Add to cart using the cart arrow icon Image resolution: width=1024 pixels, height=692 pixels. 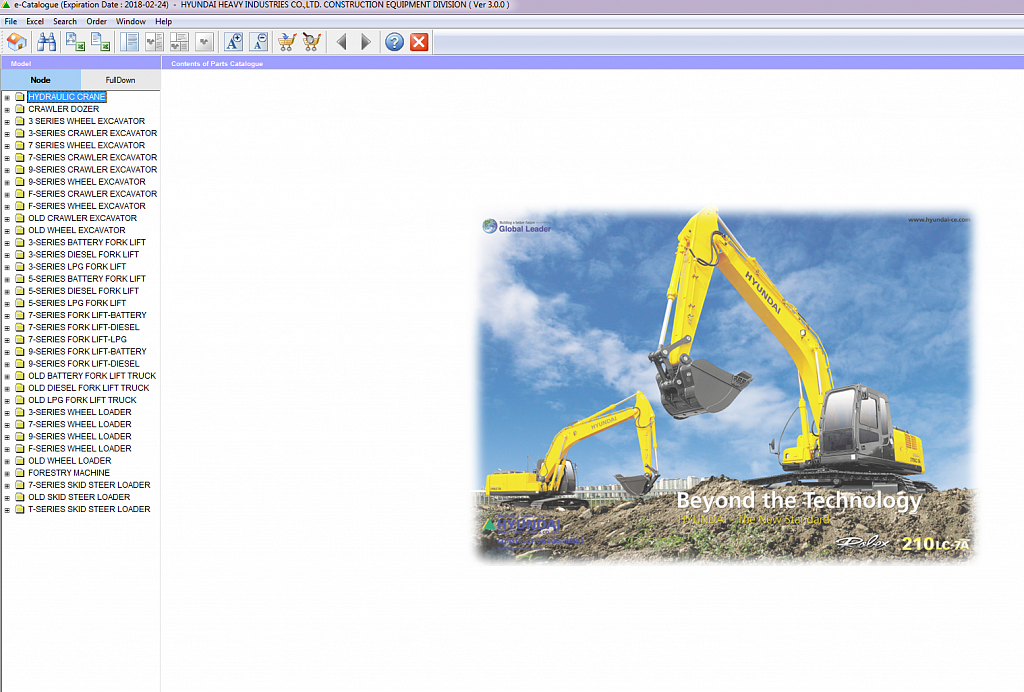click(287, 42)
